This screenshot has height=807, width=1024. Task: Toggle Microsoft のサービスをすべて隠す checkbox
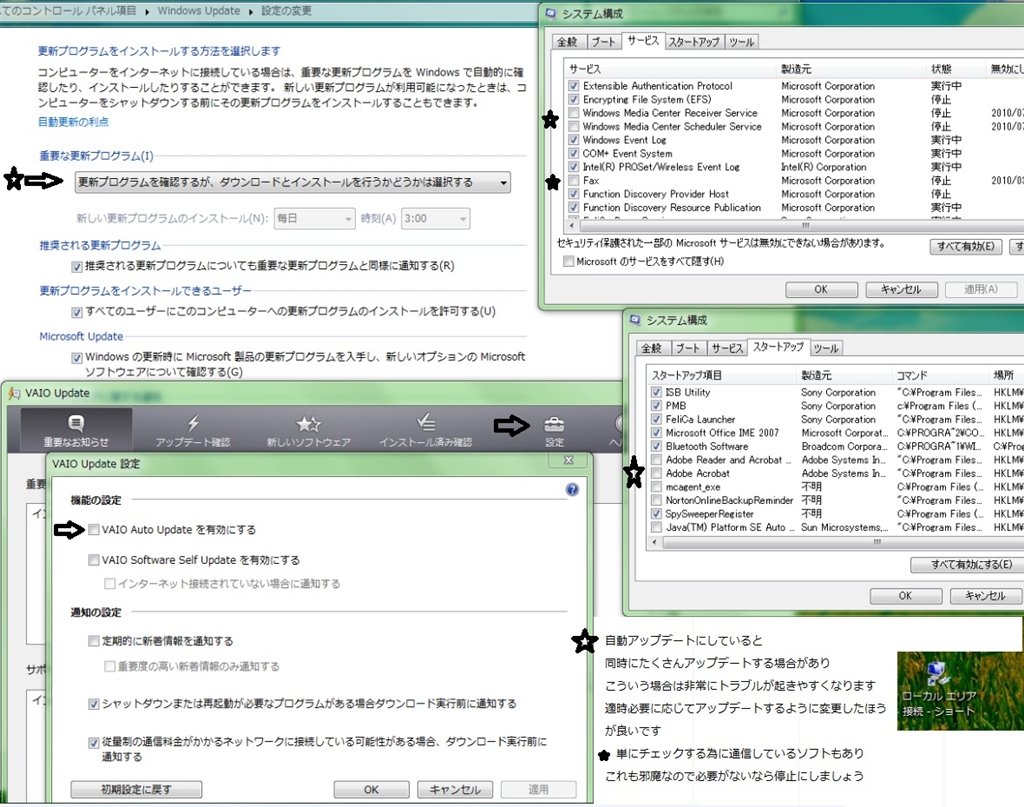point(569,262)
